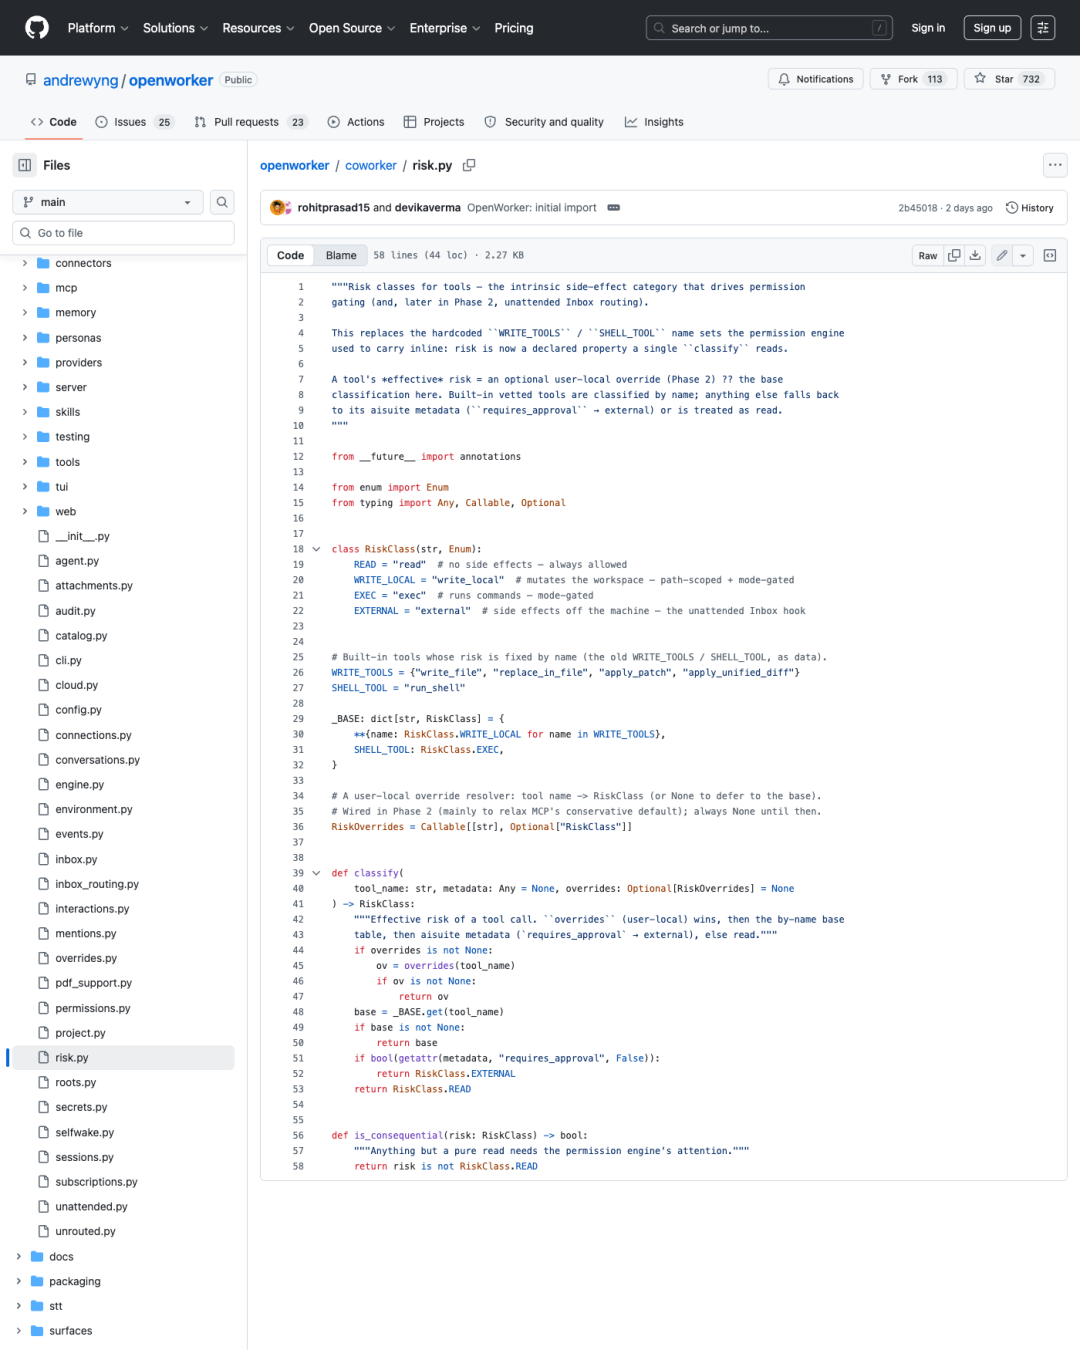Expand the personas folder
The height and width of the screenshot is (1350, 1080).
[25, 338]
